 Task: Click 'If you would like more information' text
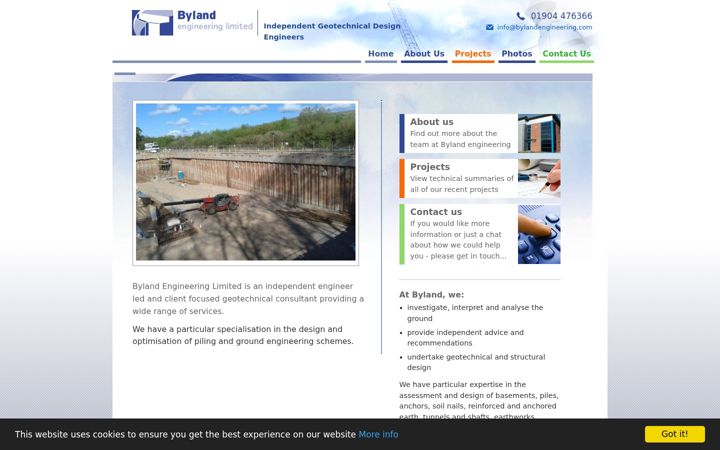click(x=458, y=240)
